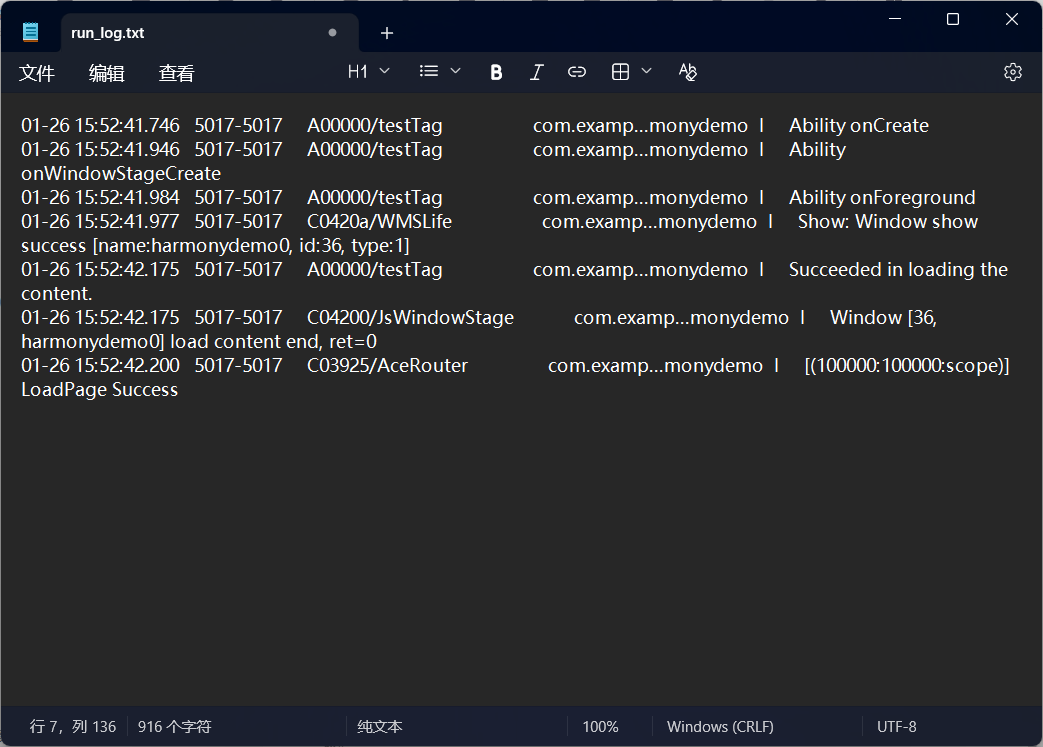Click the tag 'C04200/JsWindowStage'
The height and width of the screenshot is (747, 1043).
click(x=410, y=317)
